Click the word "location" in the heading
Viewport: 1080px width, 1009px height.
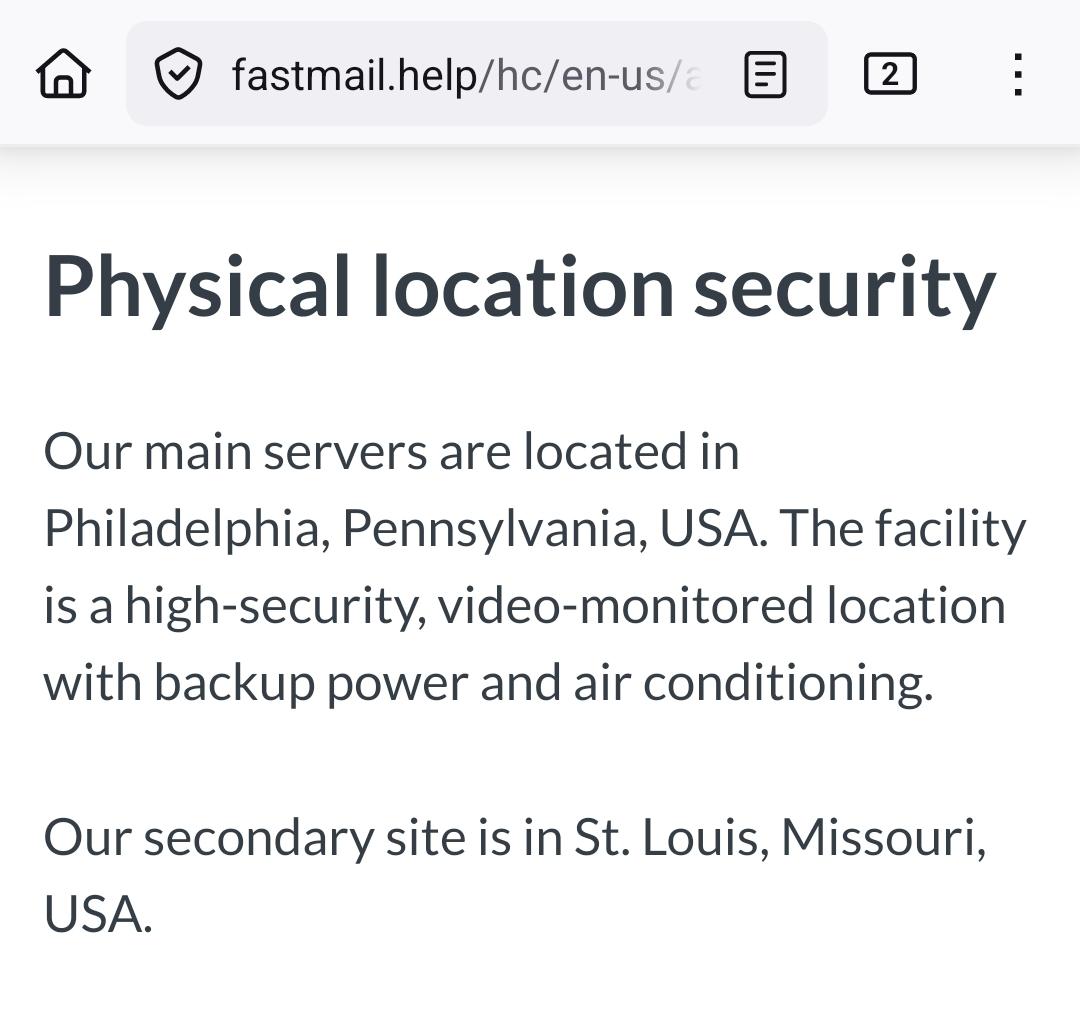click(x=523, y=287)
